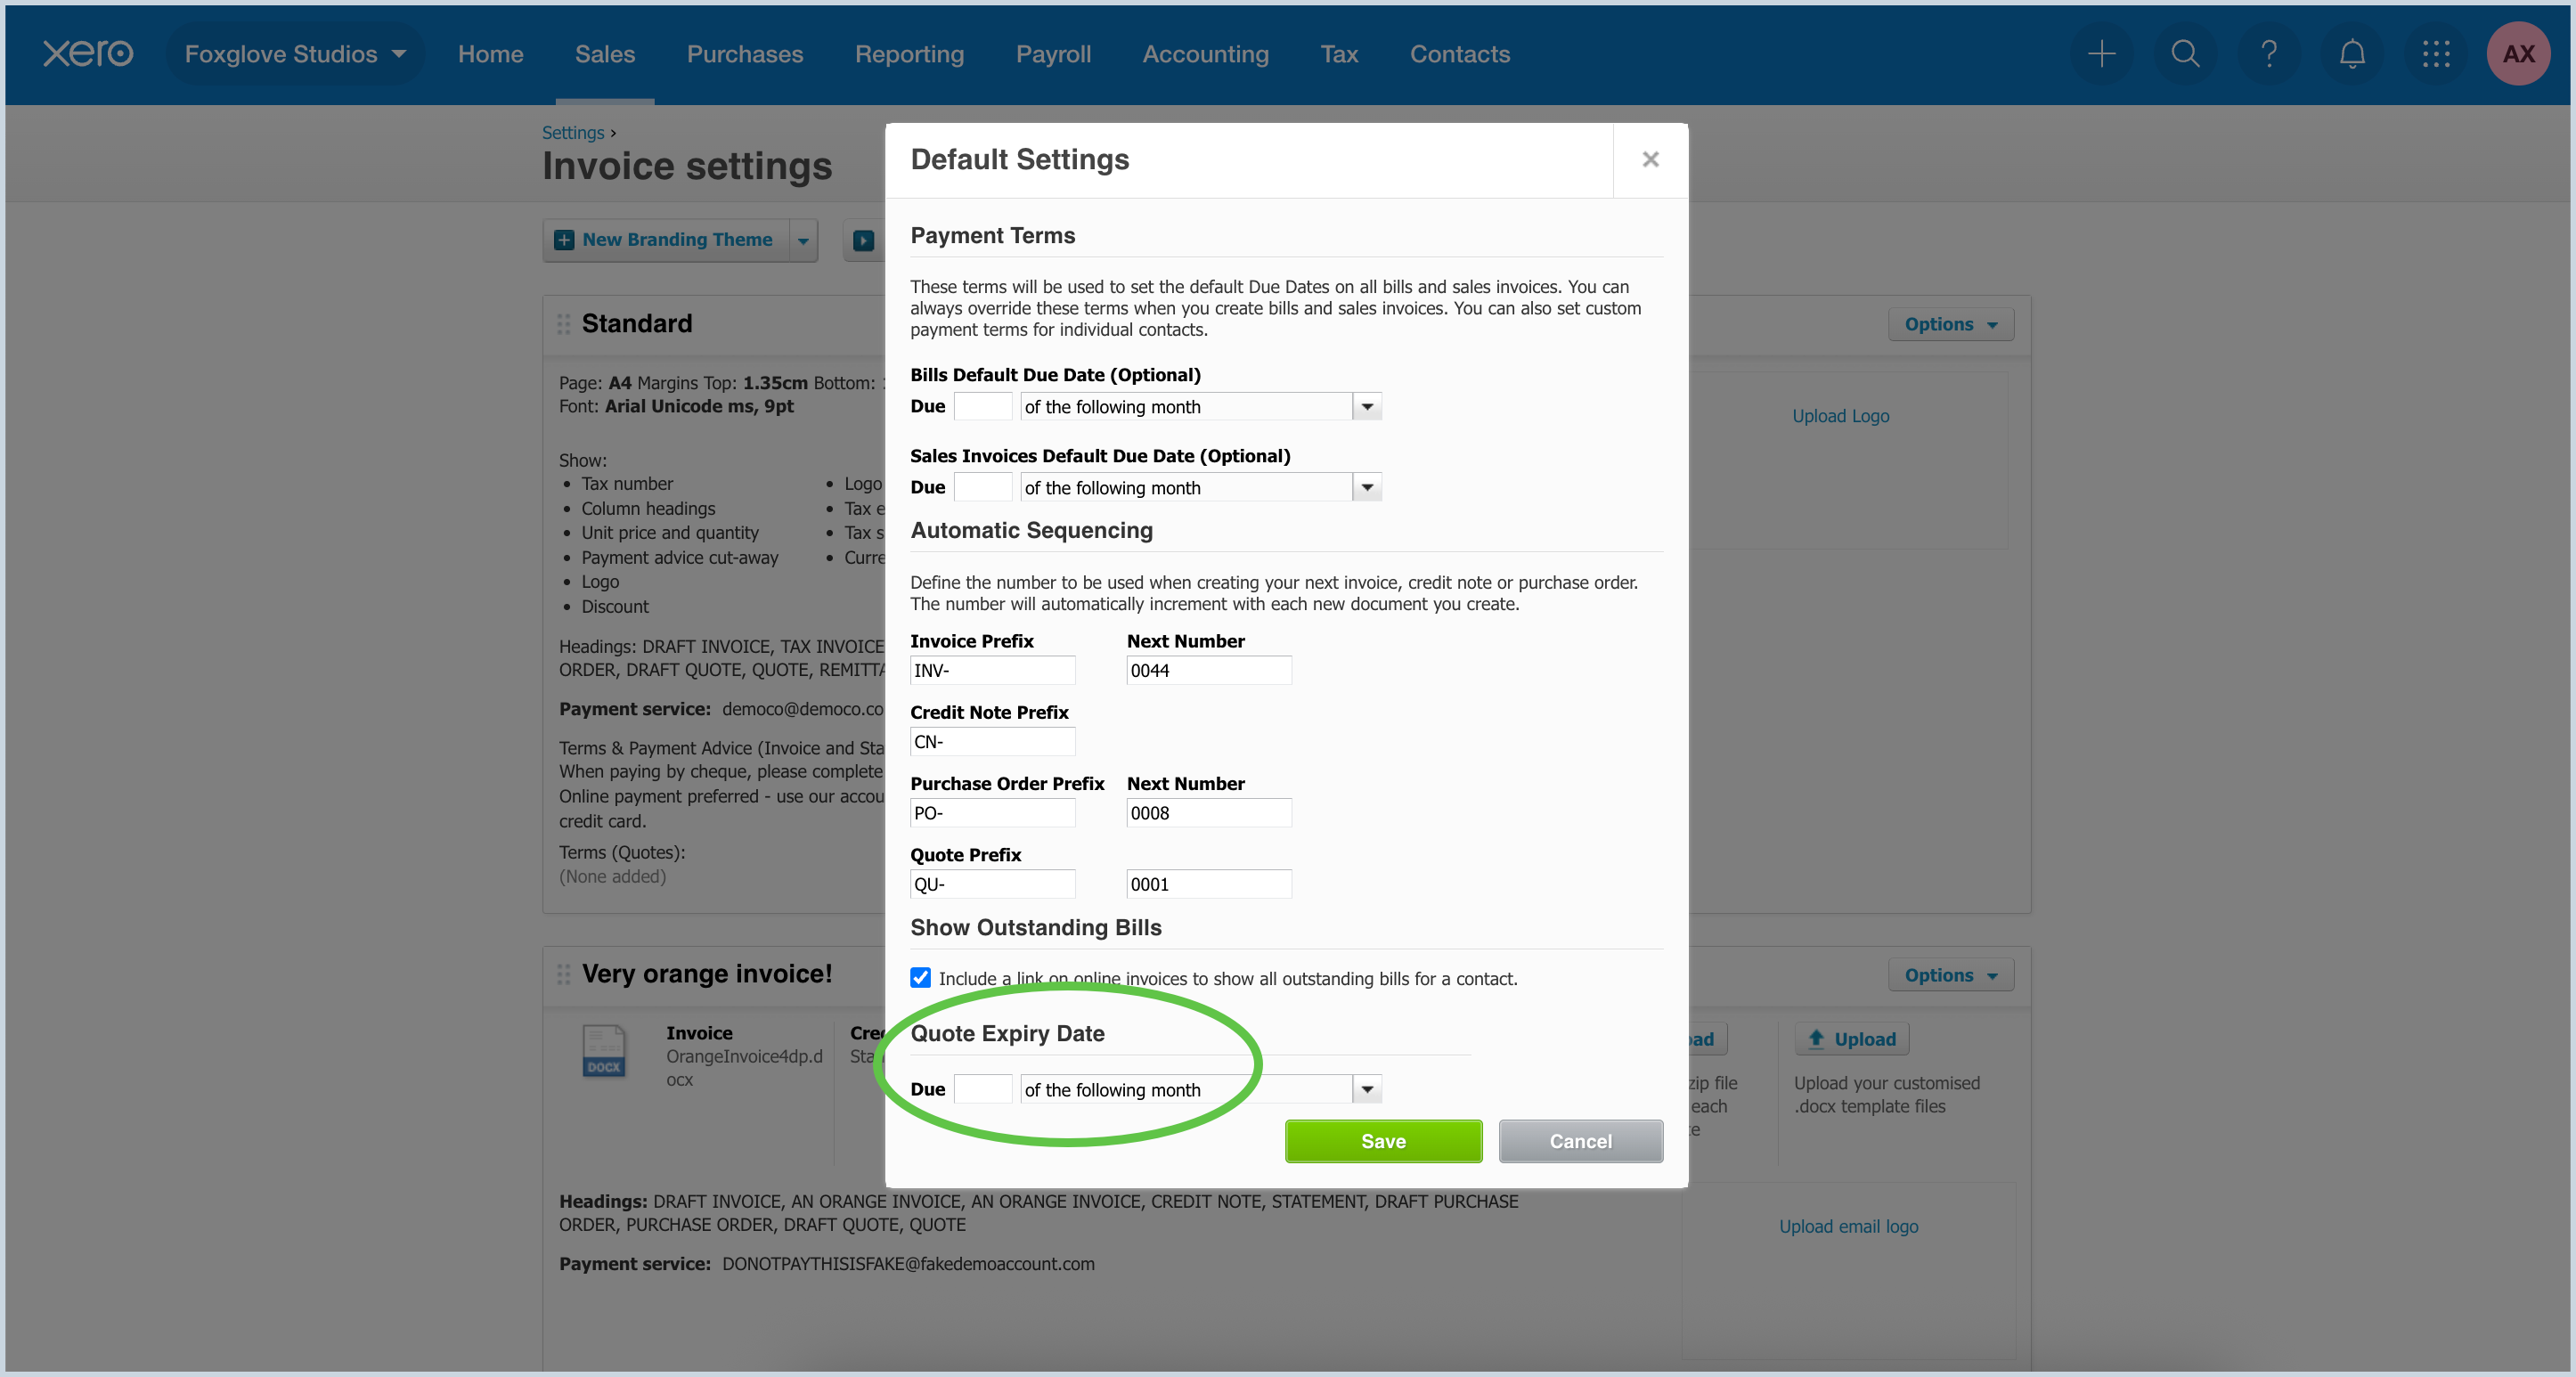Save the Default Settings

pyautogui.click(x=1383, y=1141)
